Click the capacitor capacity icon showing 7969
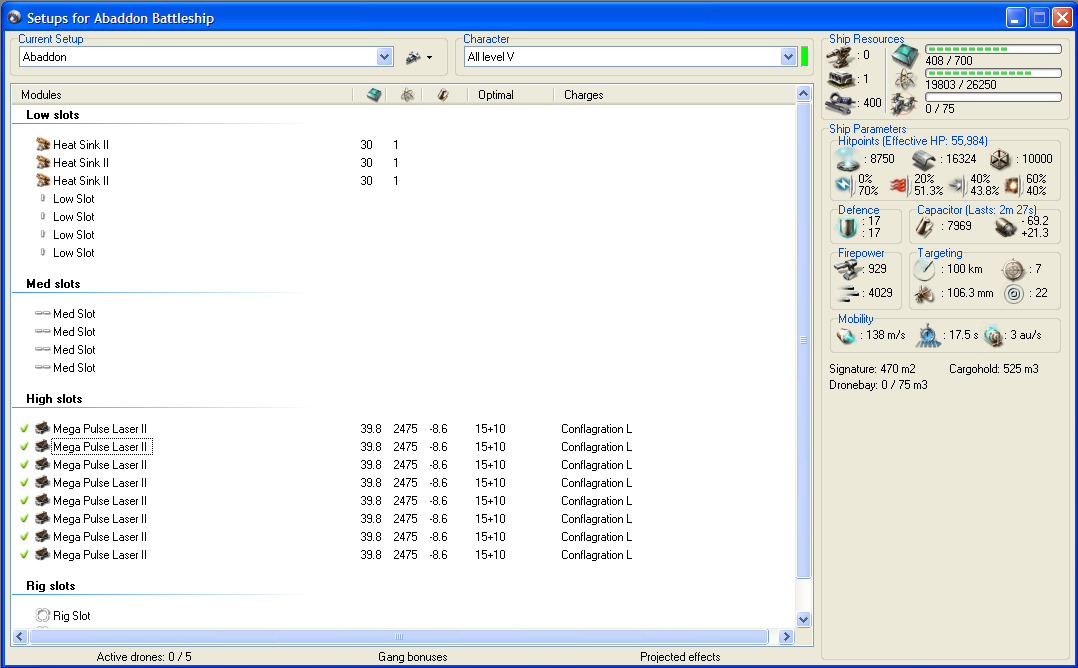The height and width of the screenshot is (668, 1078). (925, 227)
